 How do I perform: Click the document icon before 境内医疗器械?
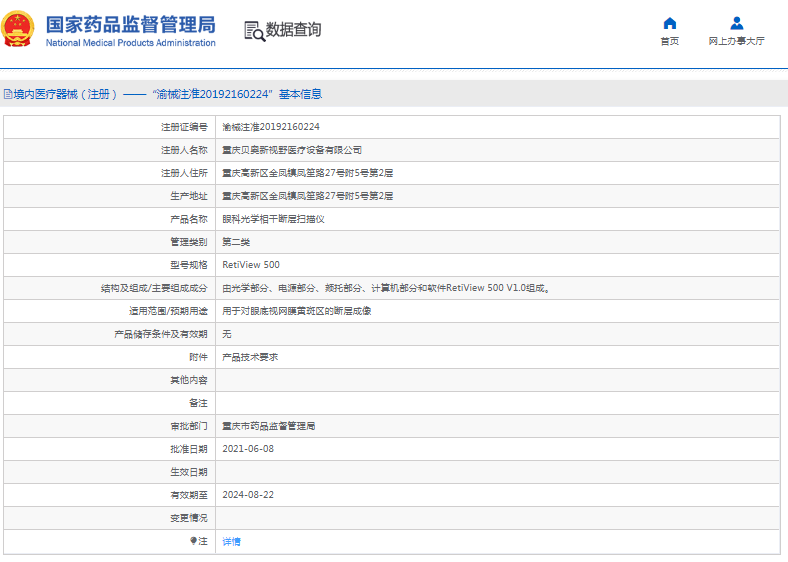[7, 94]
